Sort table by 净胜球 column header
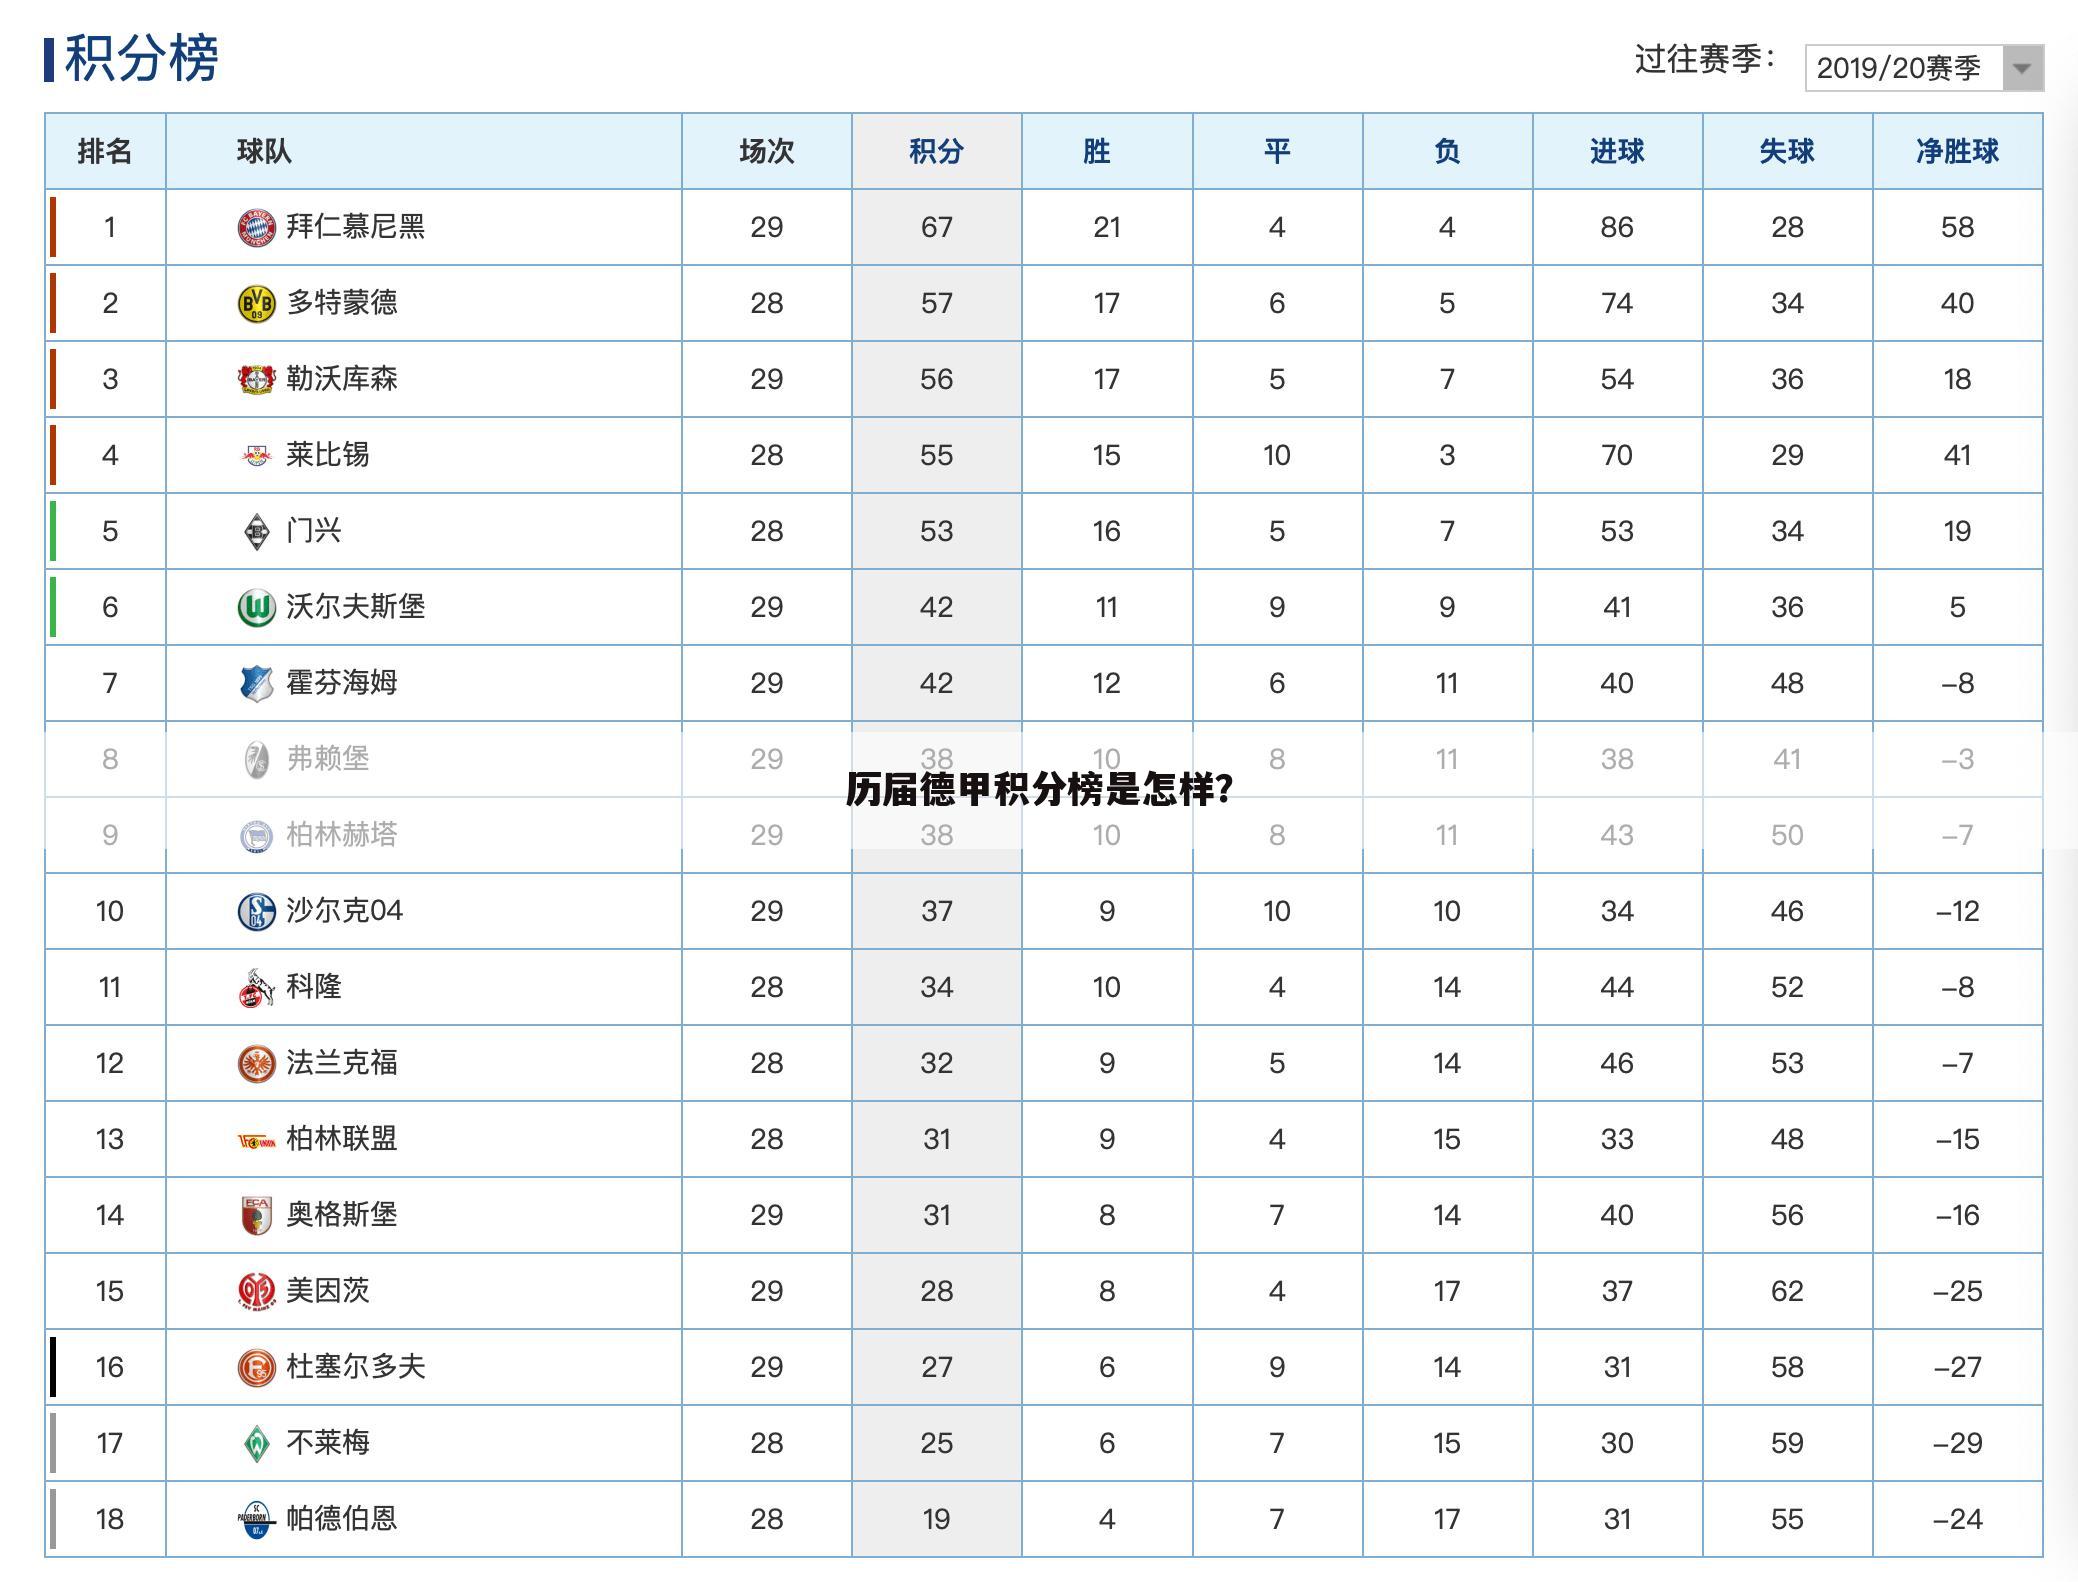 tap(1957, 151)
